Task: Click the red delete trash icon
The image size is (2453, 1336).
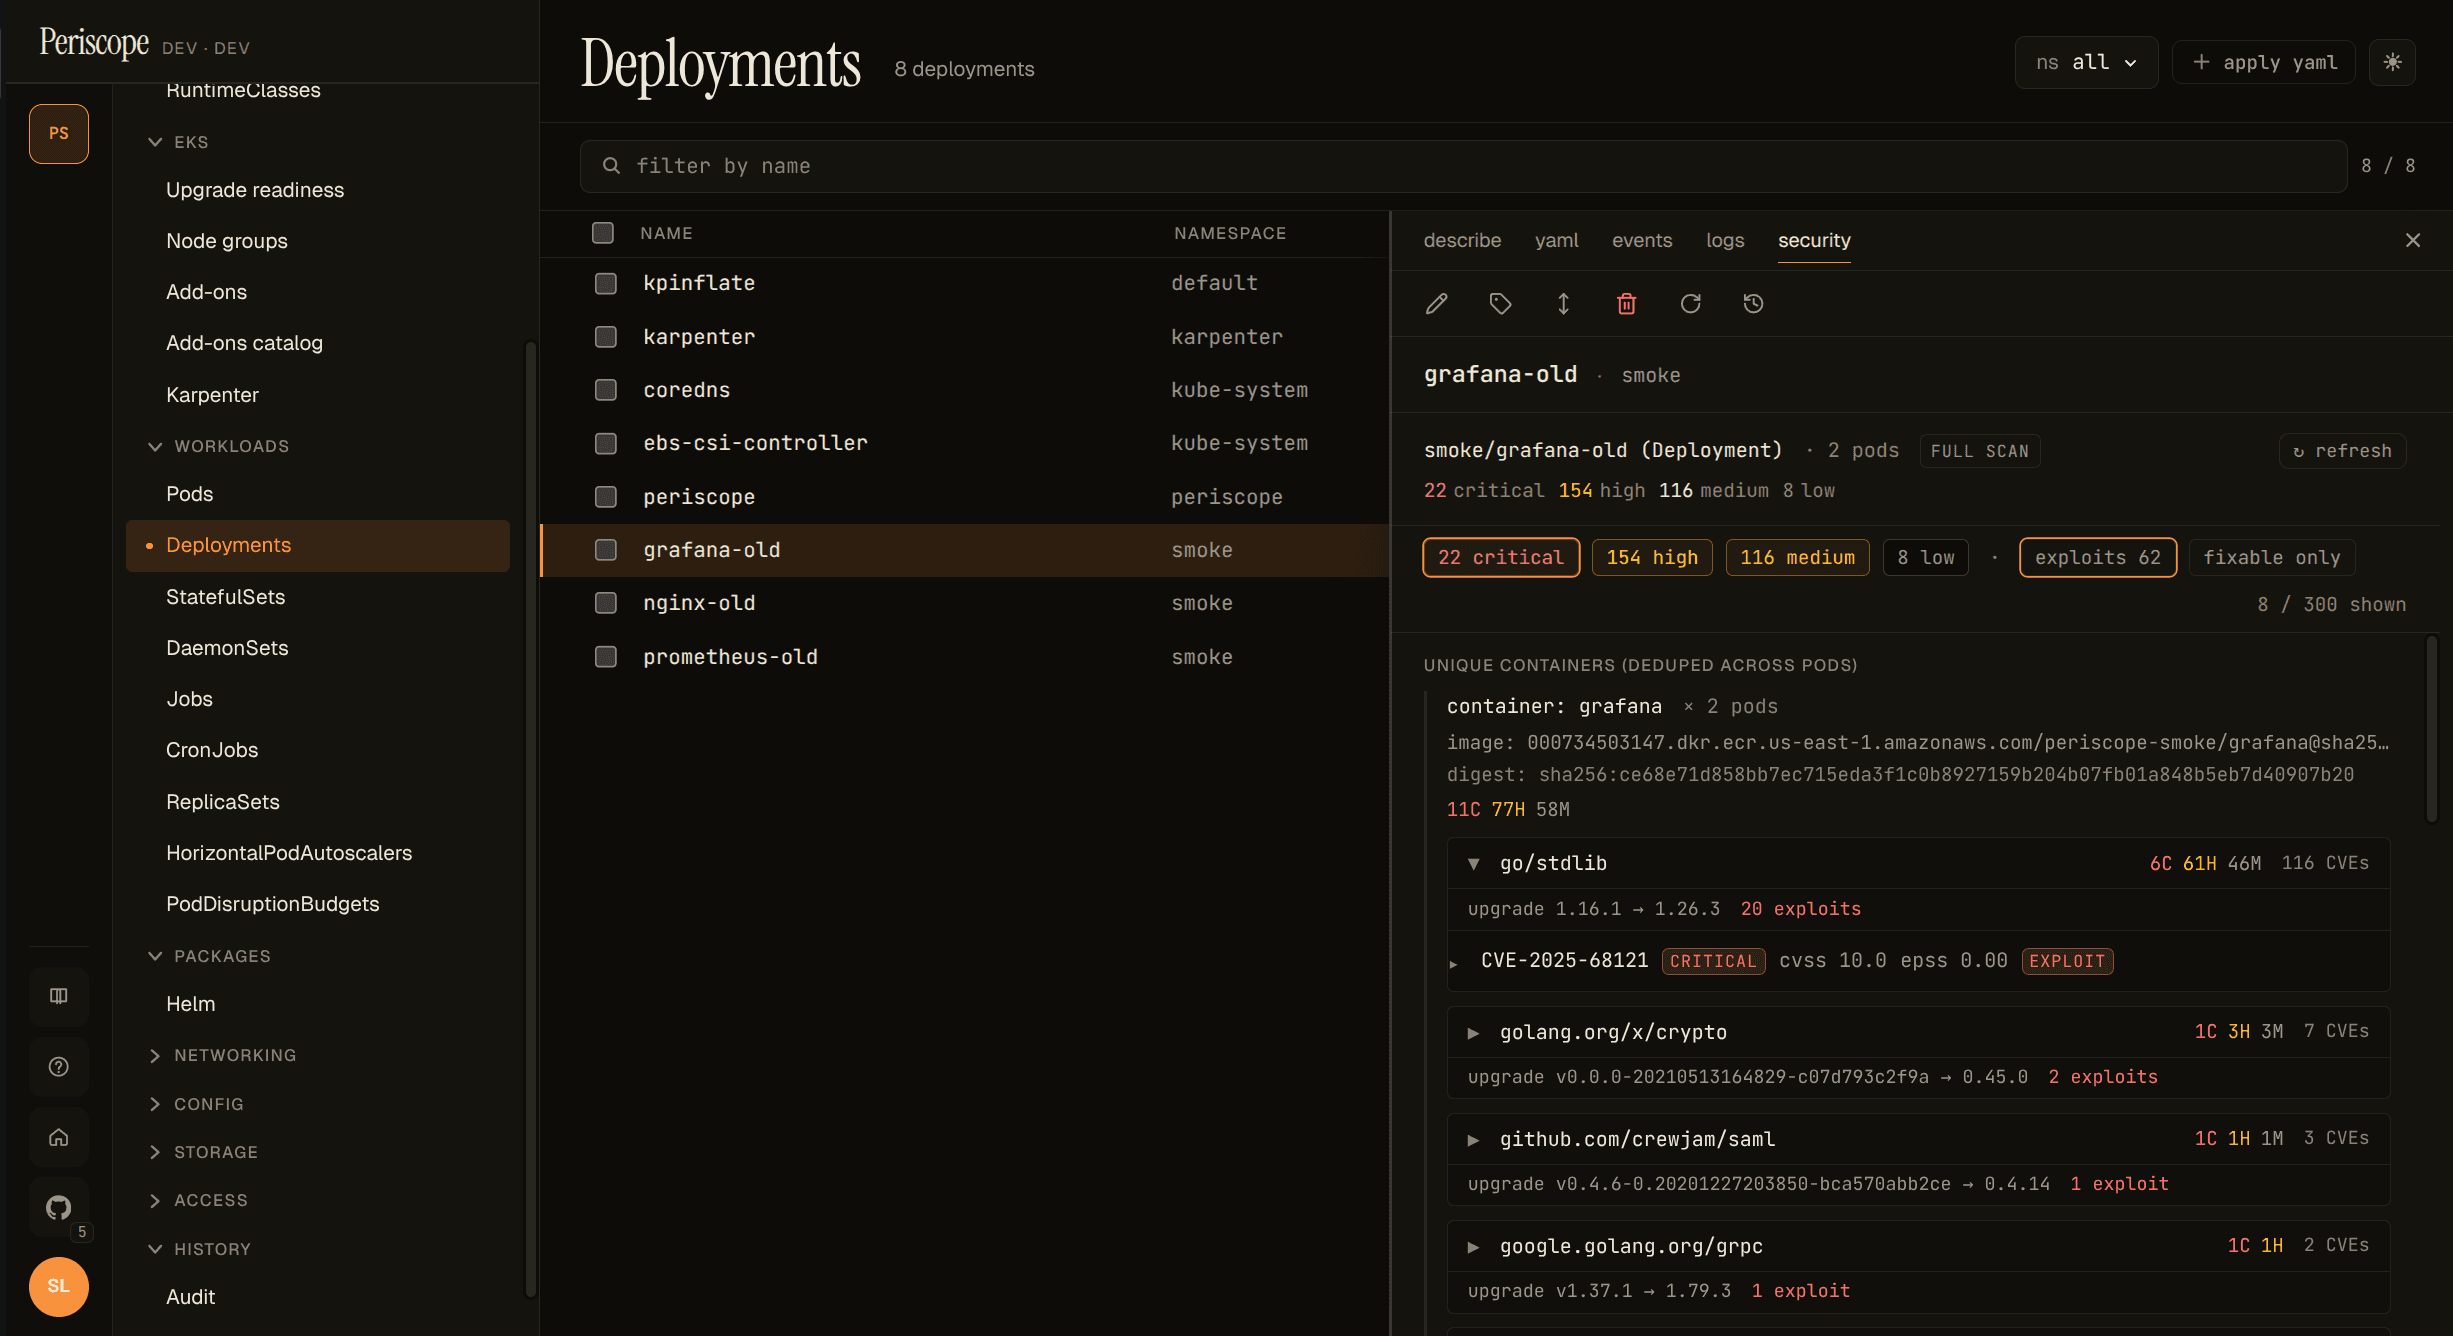Action: (x=1627, y=304)
